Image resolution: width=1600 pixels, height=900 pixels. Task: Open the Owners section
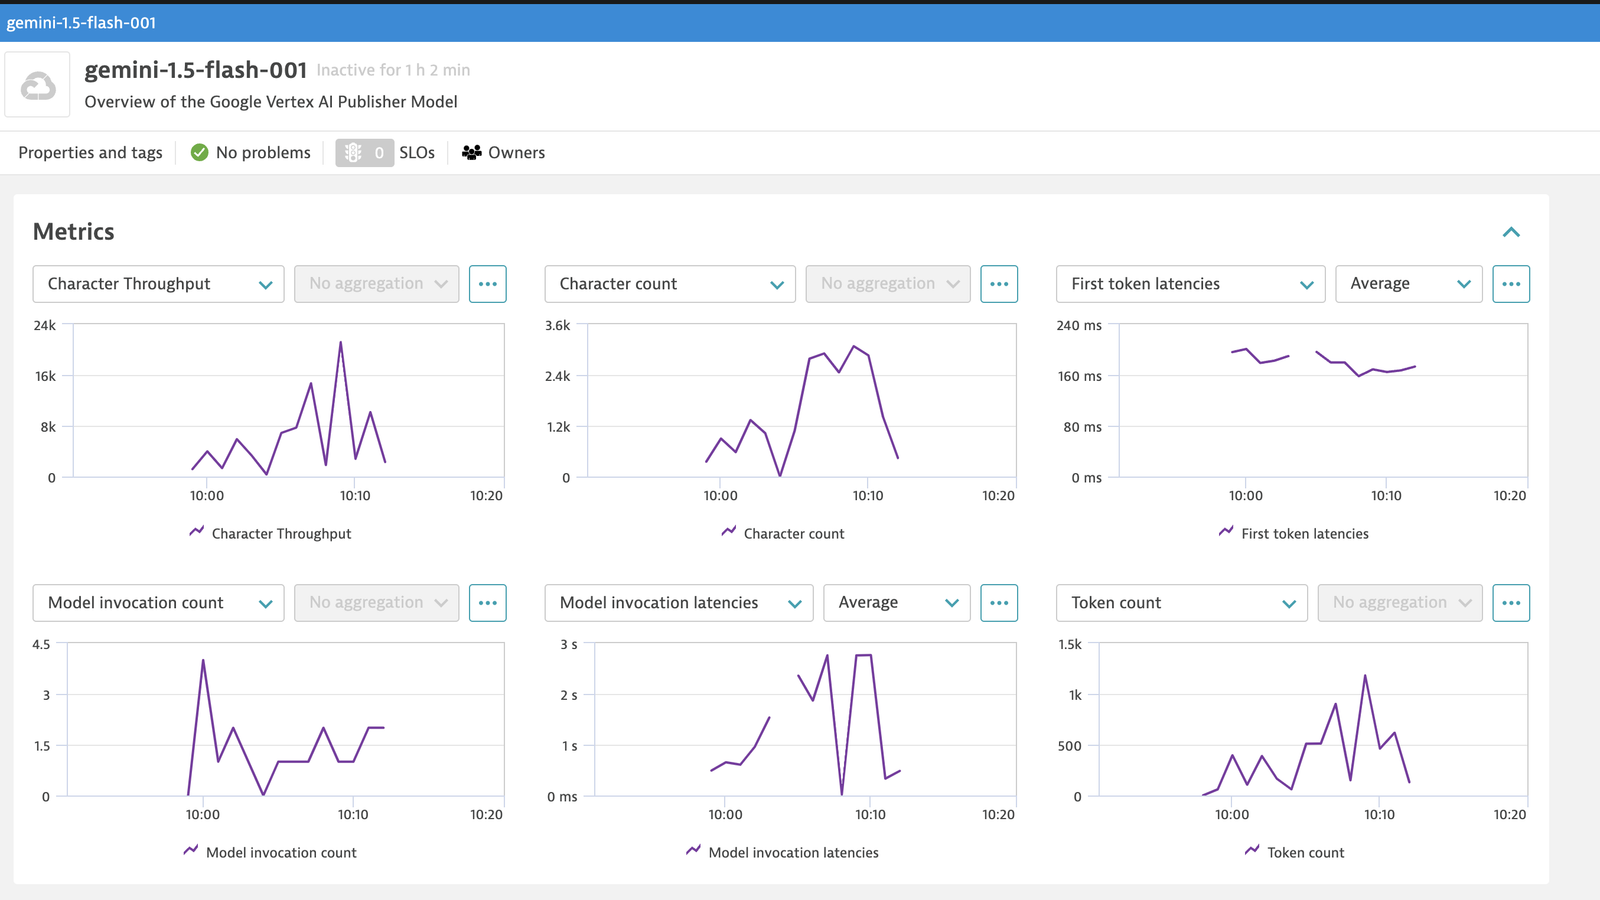click(x=504, y=153)
